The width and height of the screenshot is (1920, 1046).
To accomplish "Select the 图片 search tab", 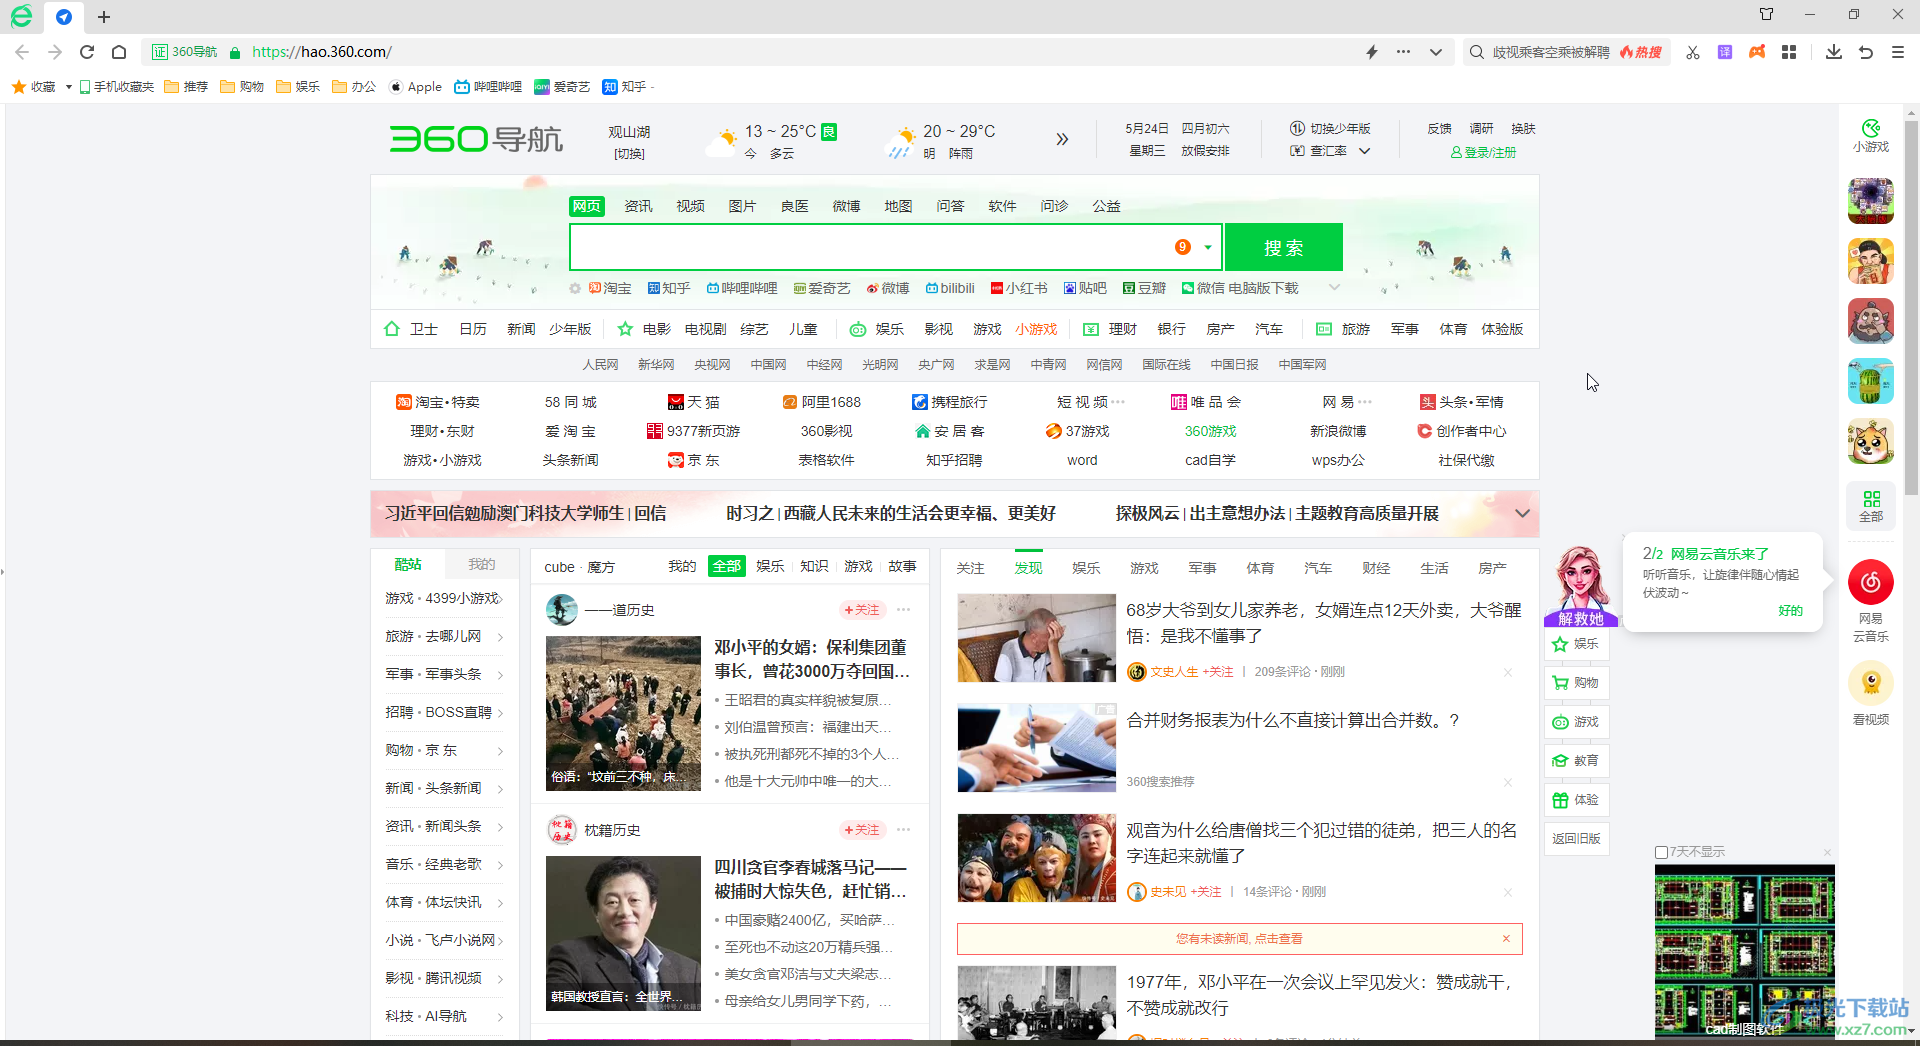I will click(742, 206).
